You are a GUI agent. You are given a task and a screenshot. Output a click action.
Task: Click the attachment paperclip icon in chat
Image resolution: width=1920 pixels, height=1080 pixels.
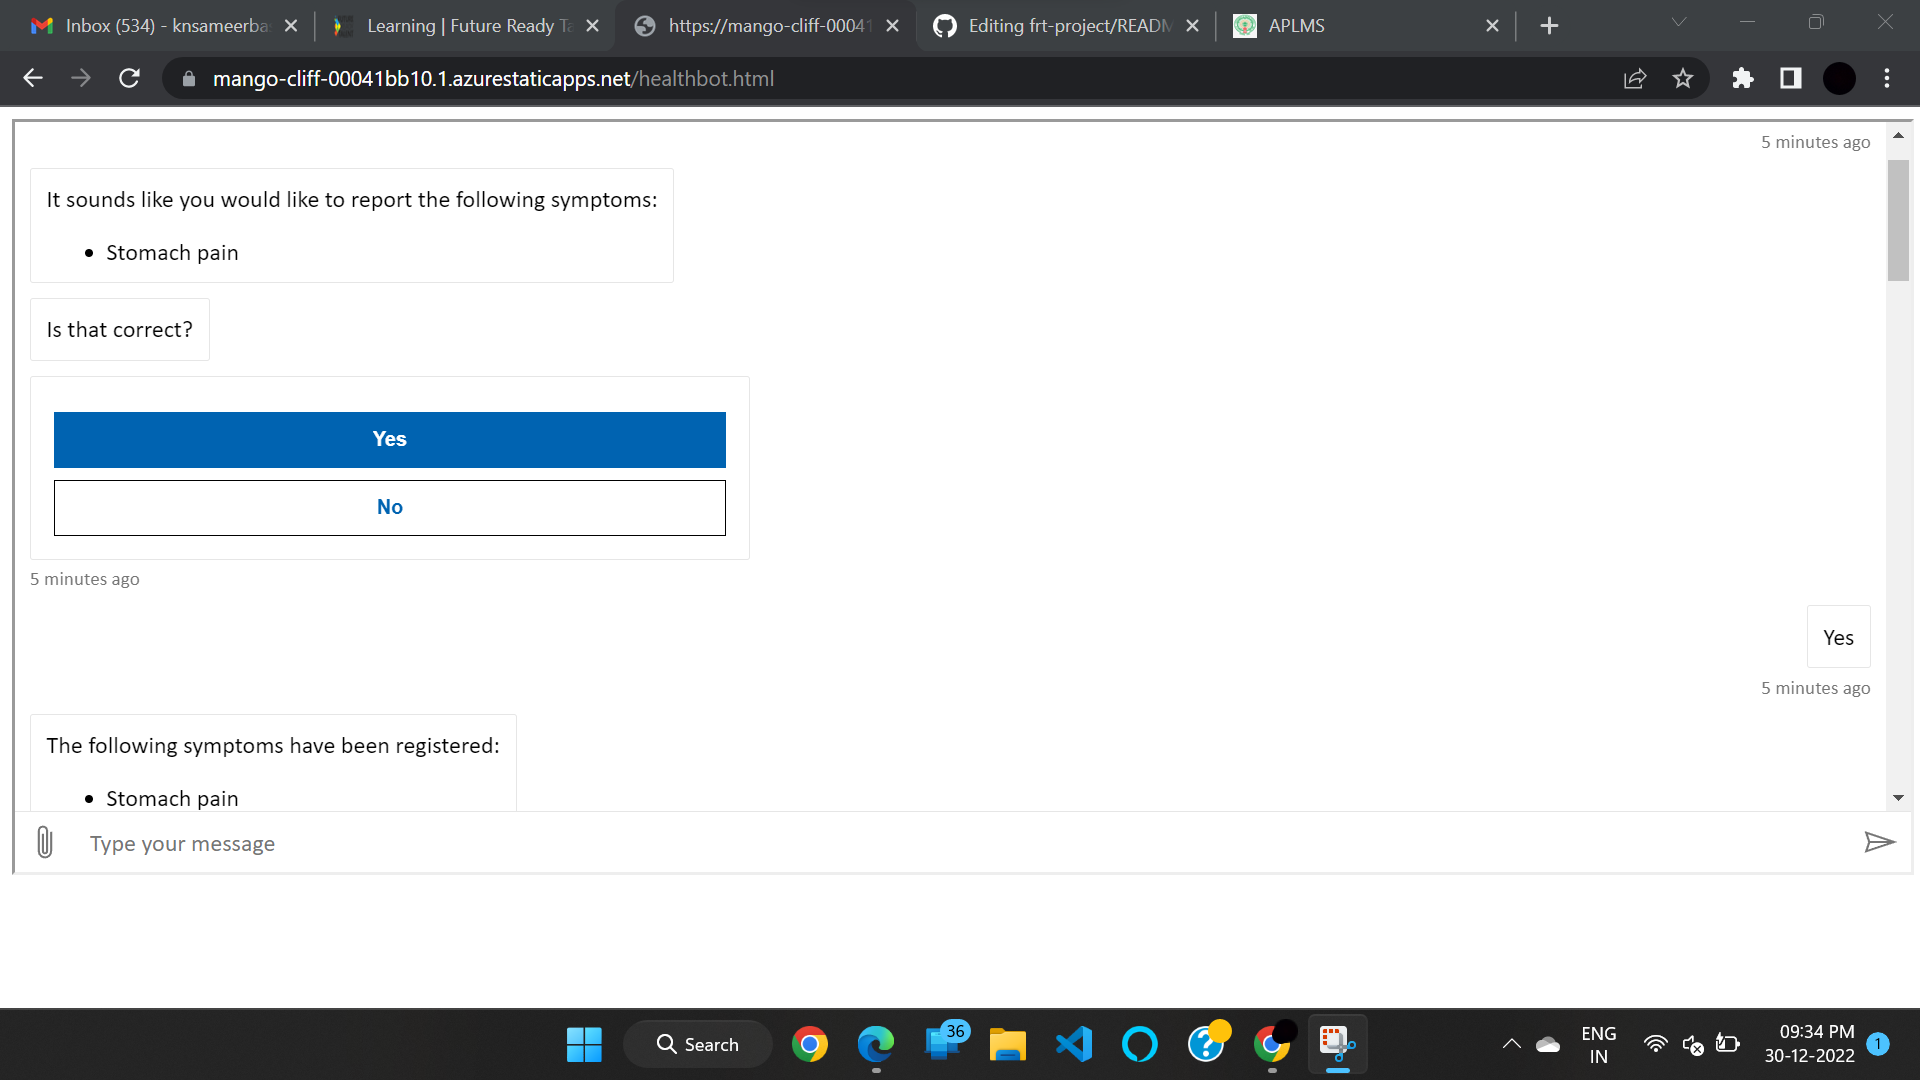(x=44, y=842)
